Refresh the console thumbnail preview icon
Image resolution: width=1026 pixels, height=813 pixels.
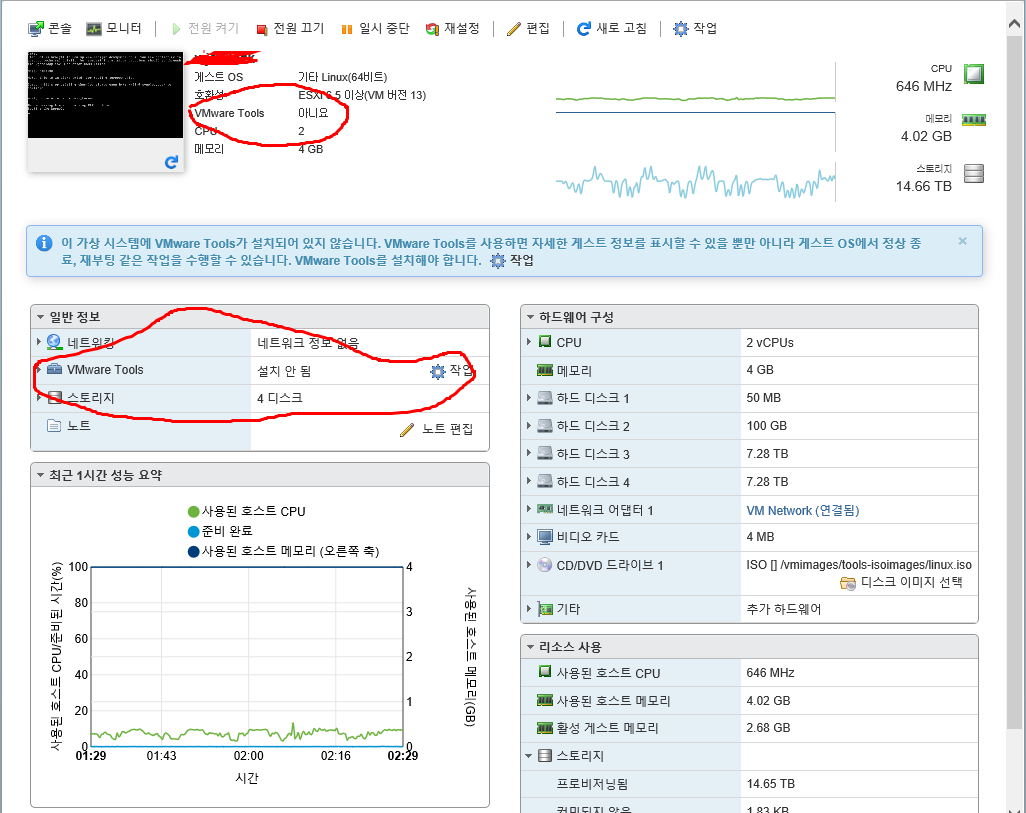click(x=171, y=162)
